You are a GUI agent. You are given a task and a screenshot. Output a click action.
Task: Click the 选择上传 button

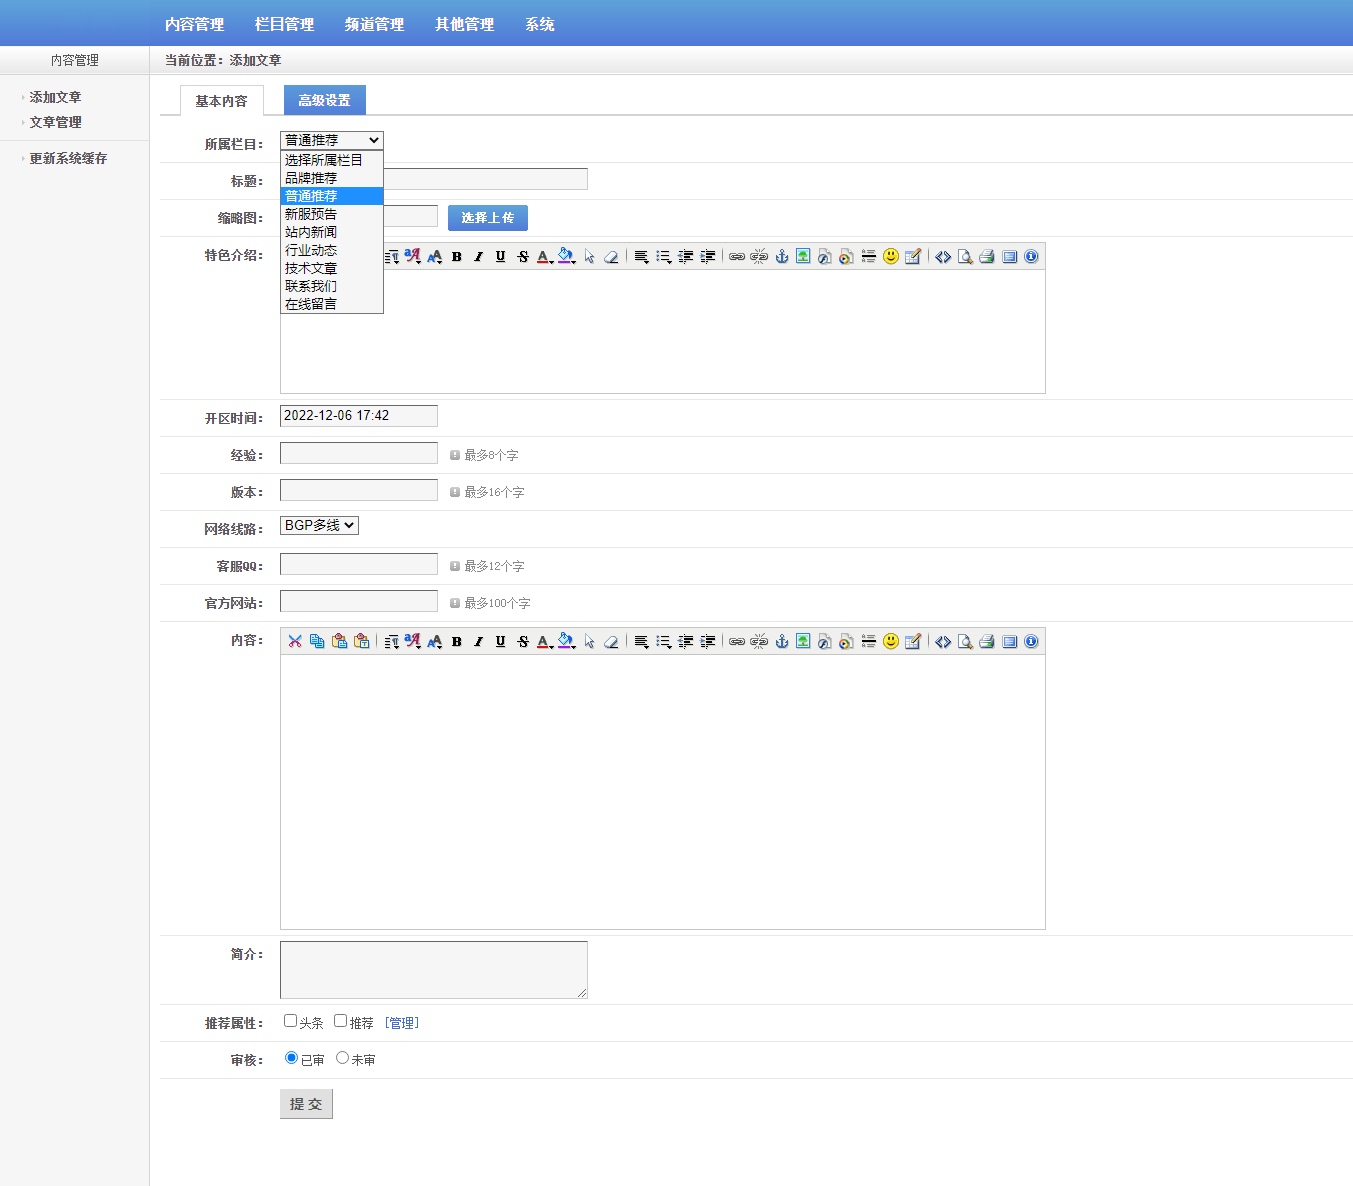(x=487, y=218)
